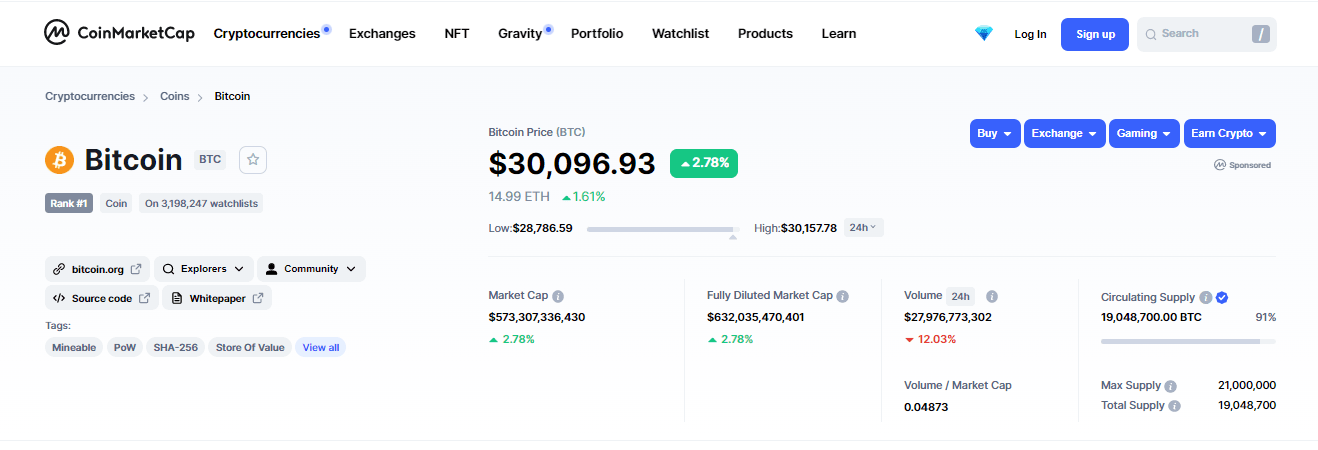Open the Watchlist page

680,33
